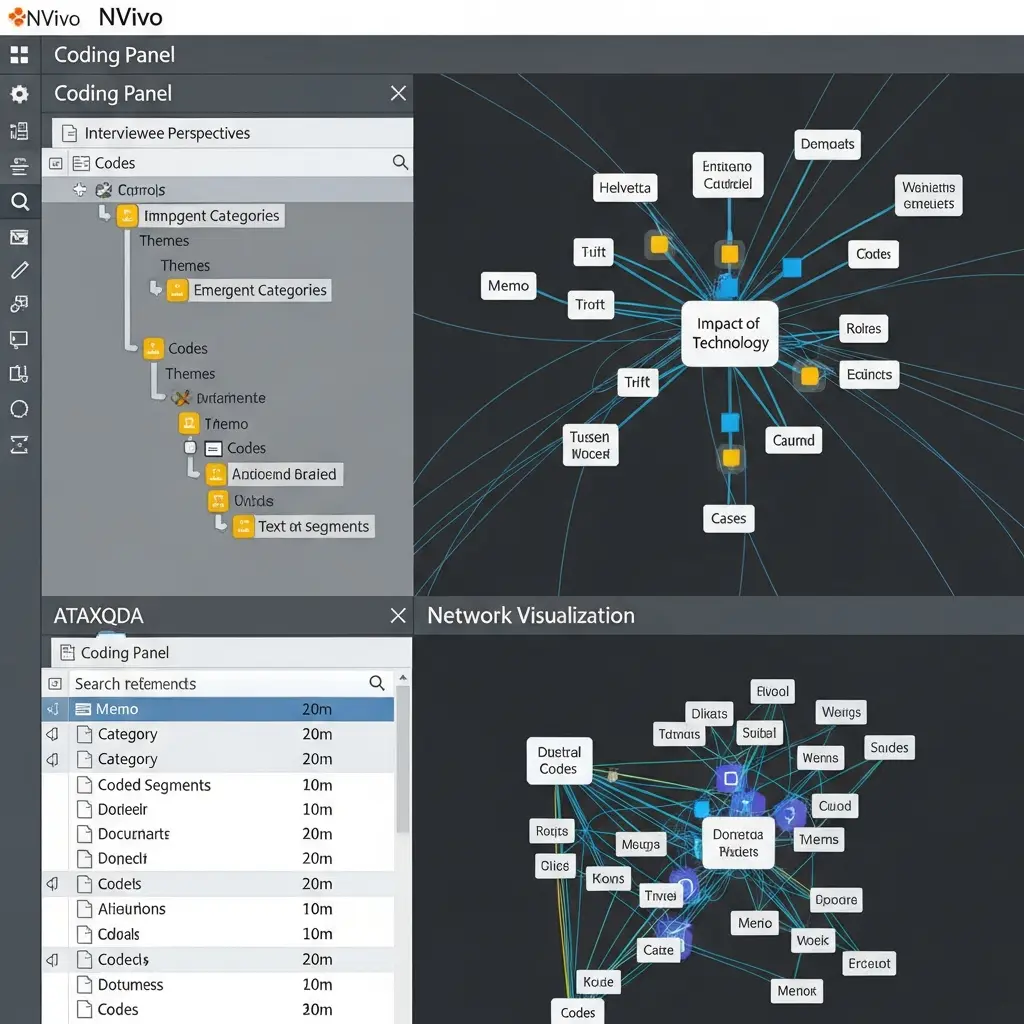Click the Ecuncts node in the network
The width and height of the screenshot is (1024, 1024).
coord(869,374)
